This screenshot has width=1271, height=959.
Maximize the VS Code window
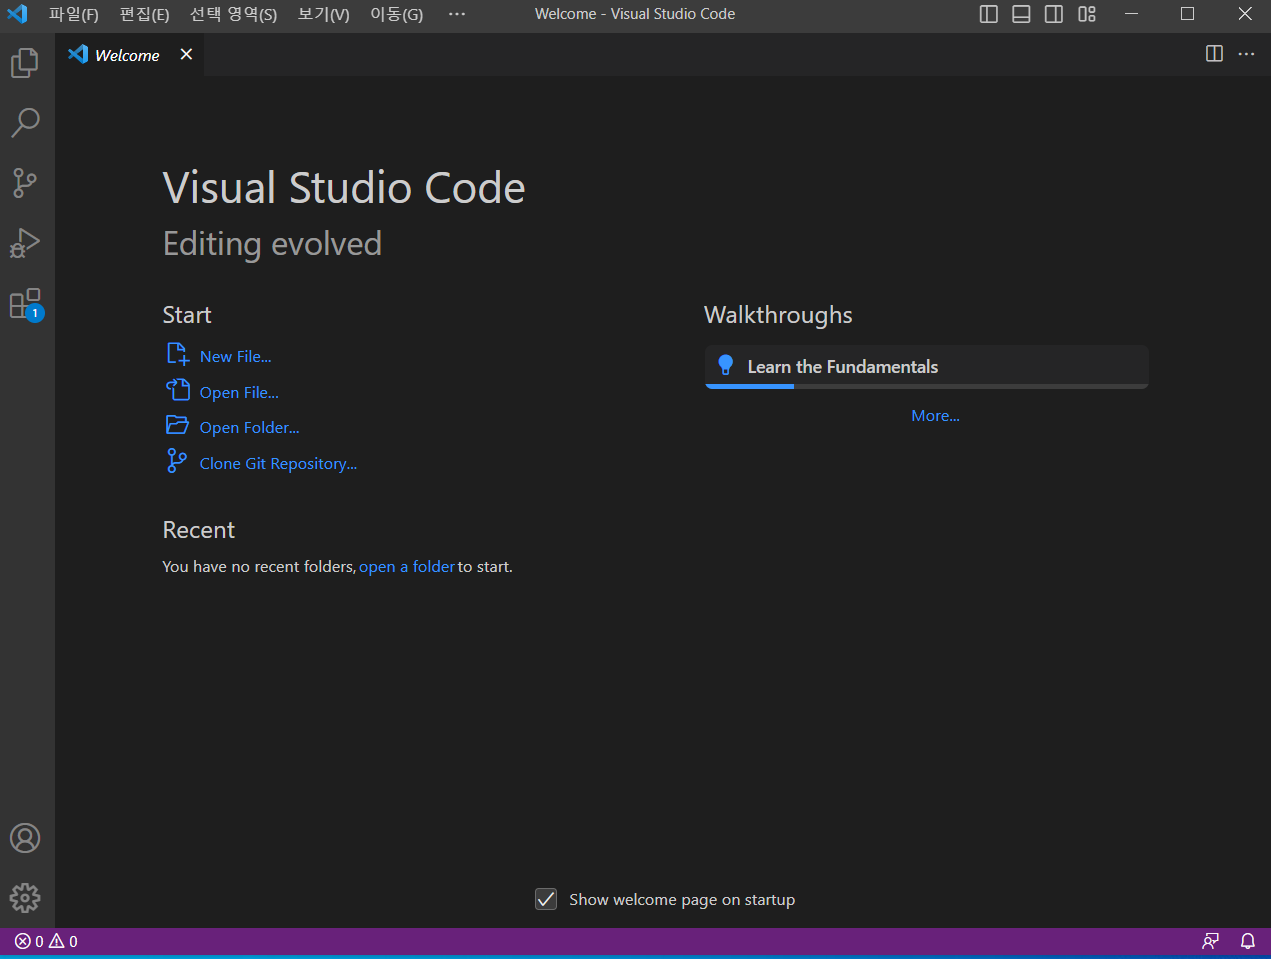pos(1187,14)
